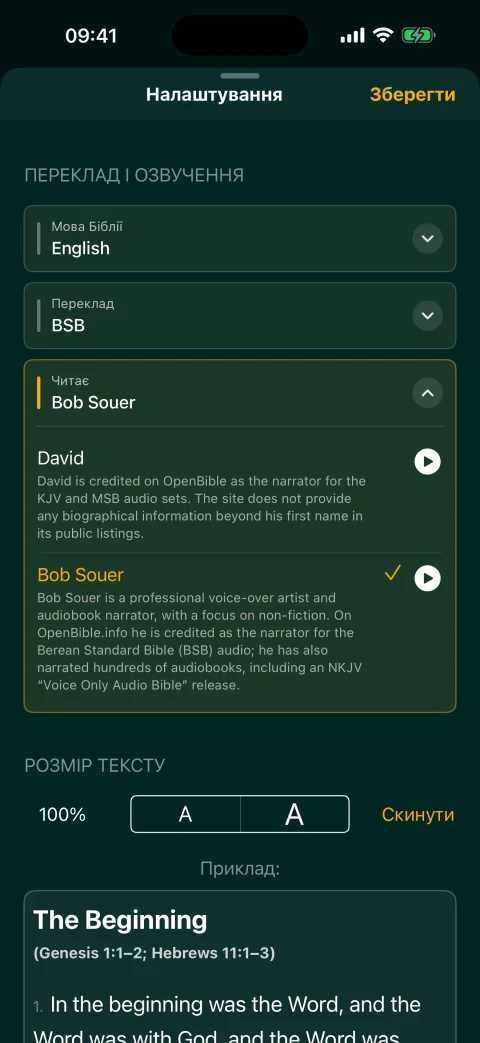The height and width of the screenshot is (1043, 480).
Task: Decrease text size with small A
Action: click(185, 814)
